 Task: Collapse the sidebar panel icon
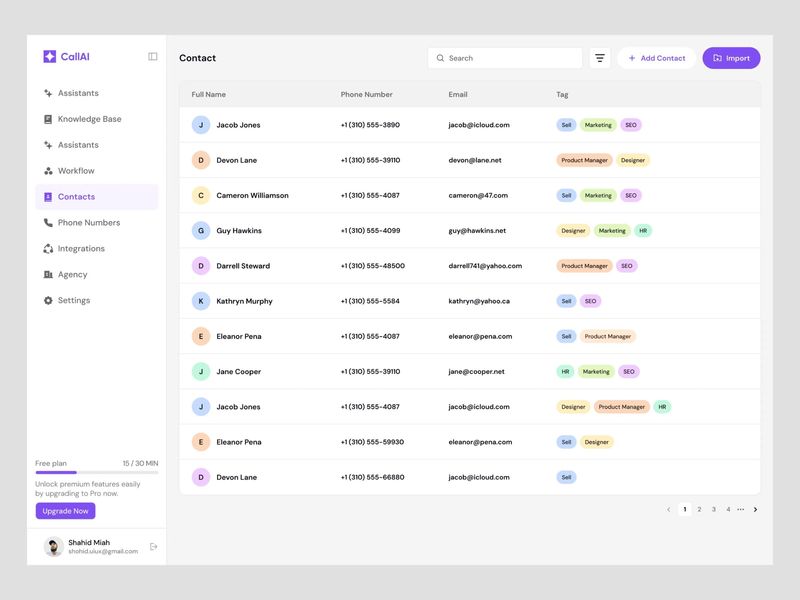coord(153,57)
